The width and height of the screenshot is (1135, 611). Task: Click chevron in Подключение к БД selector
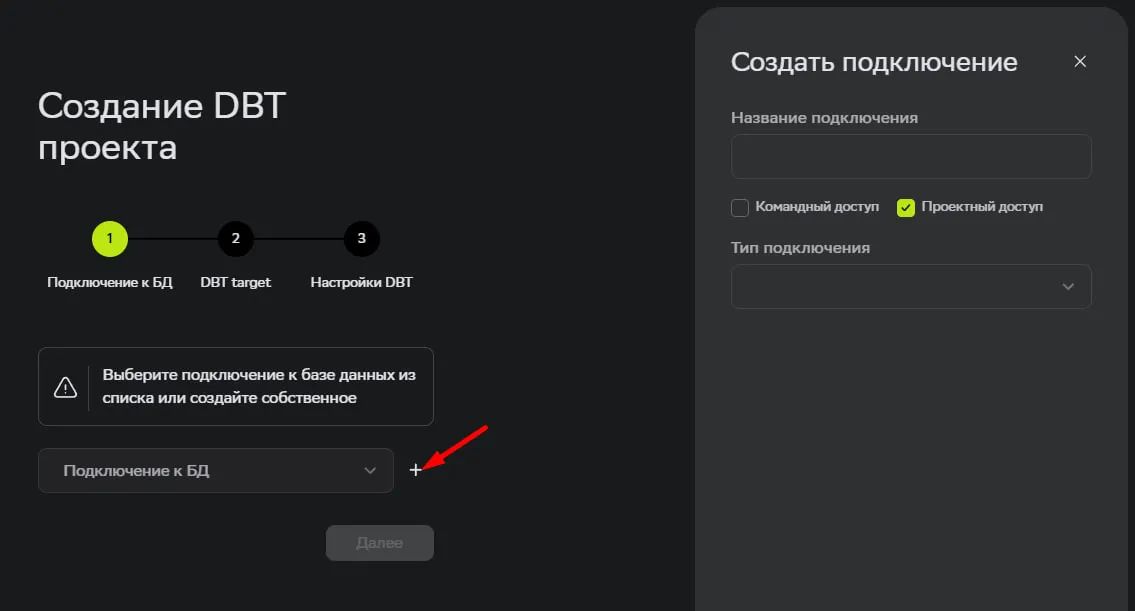pos(370,471)
